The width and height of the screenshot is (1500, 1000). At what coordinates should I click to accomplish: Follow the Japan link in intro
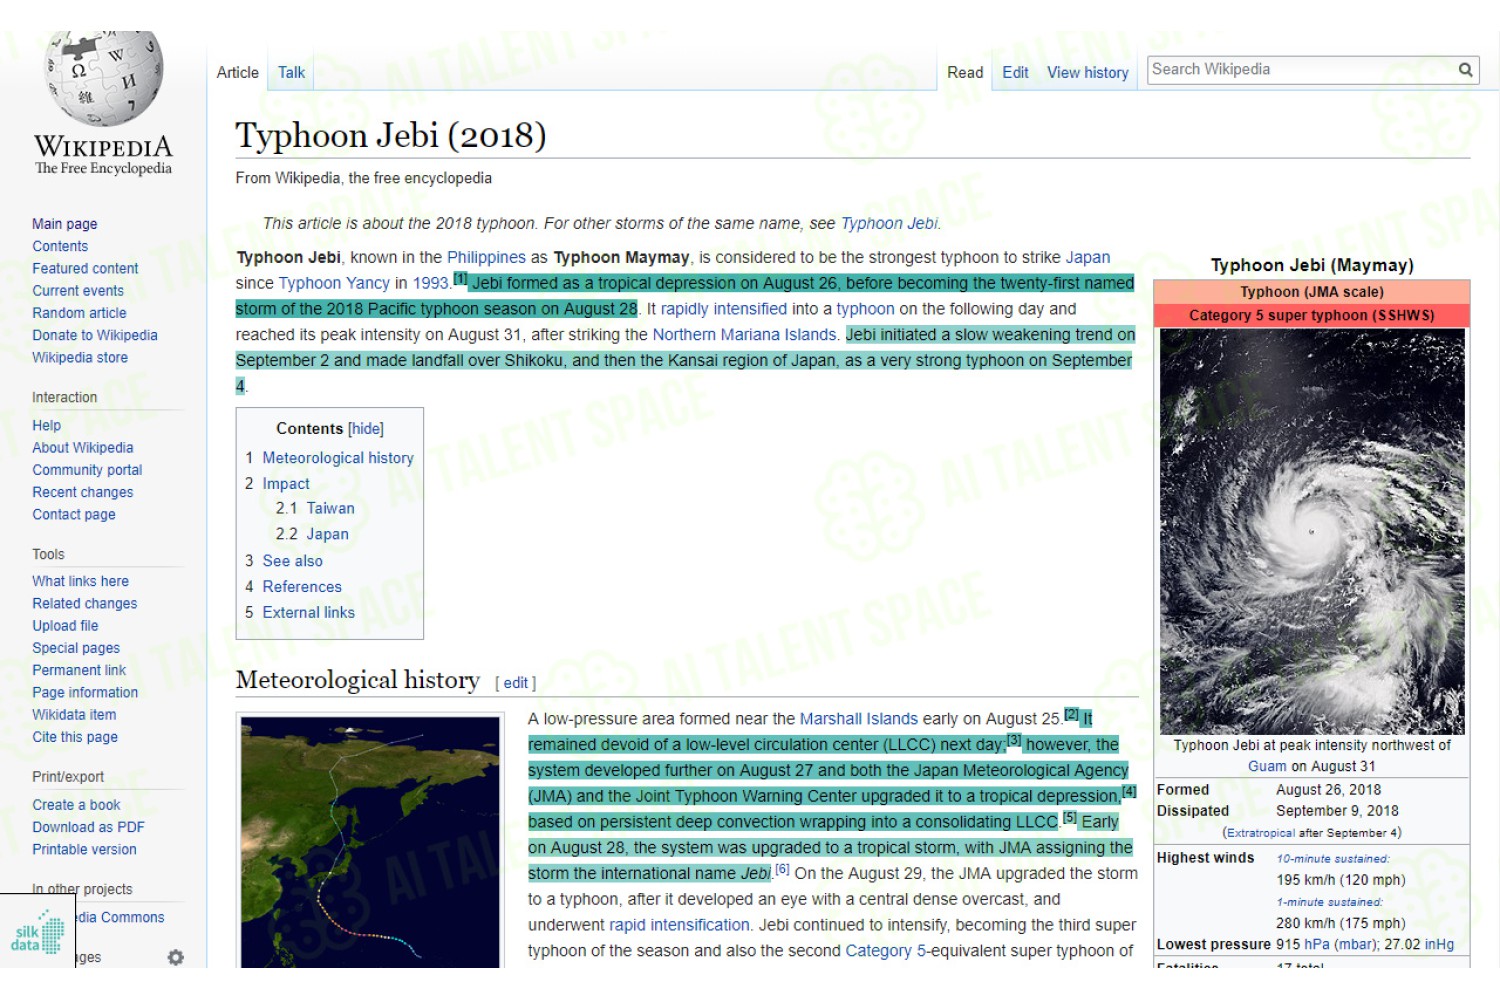coord(1087,258)
